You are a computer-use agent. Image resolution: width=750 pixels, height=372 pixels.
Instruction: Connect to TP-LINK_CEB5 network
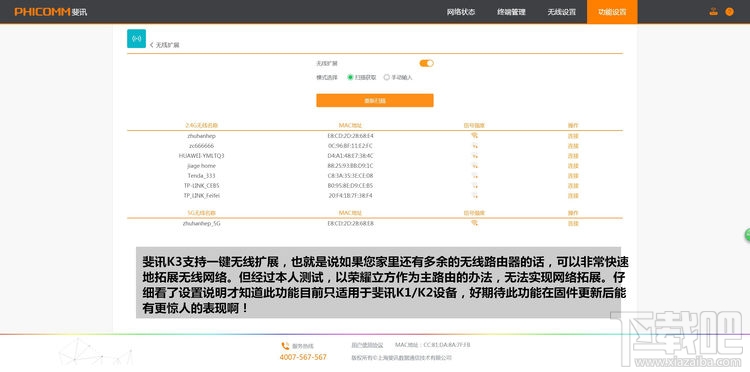point(573,186)
